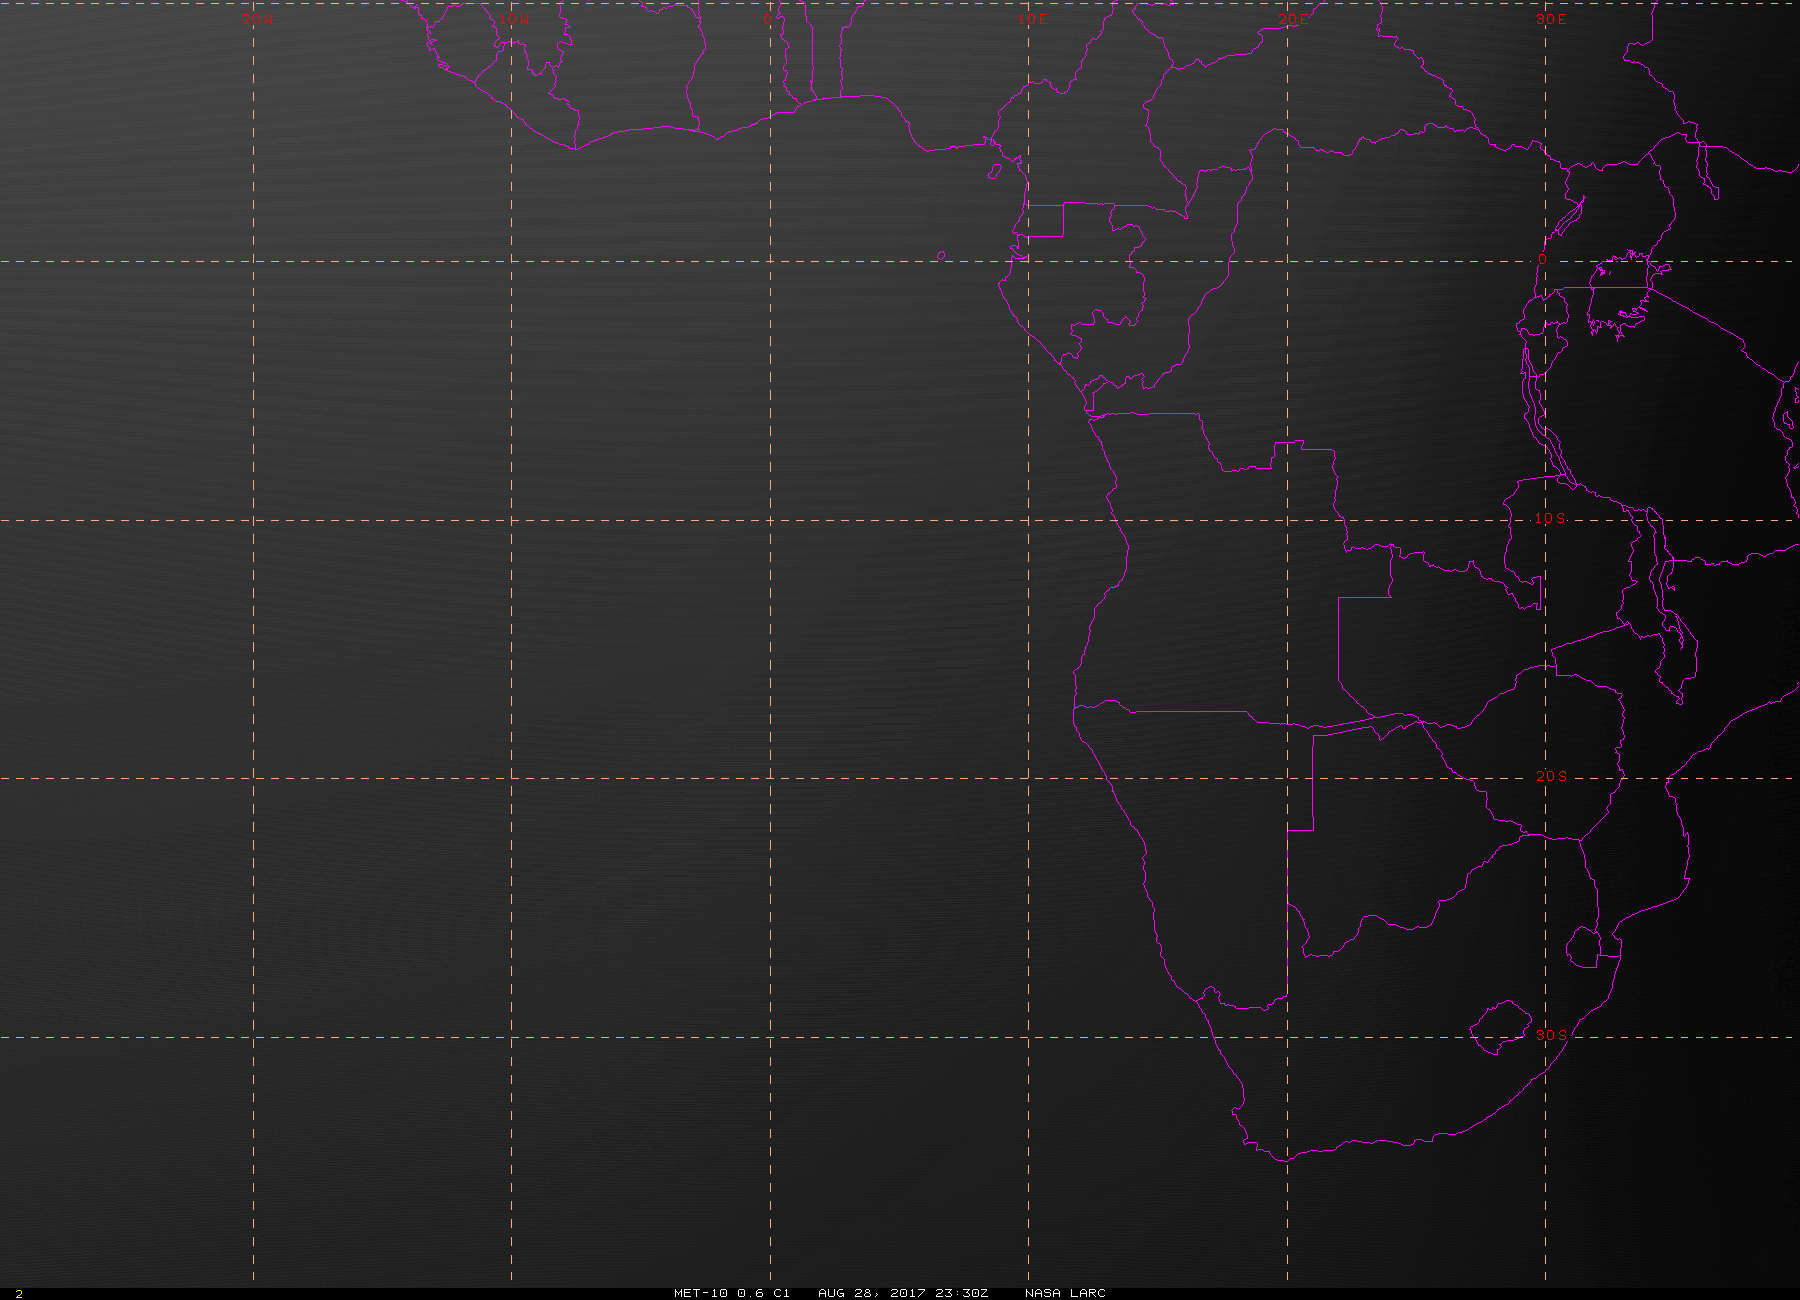Click the "MET-10 0.6 C1" satellite label
Image resolution: width=1800 pixels, height=1300 pixels.
732,1293
